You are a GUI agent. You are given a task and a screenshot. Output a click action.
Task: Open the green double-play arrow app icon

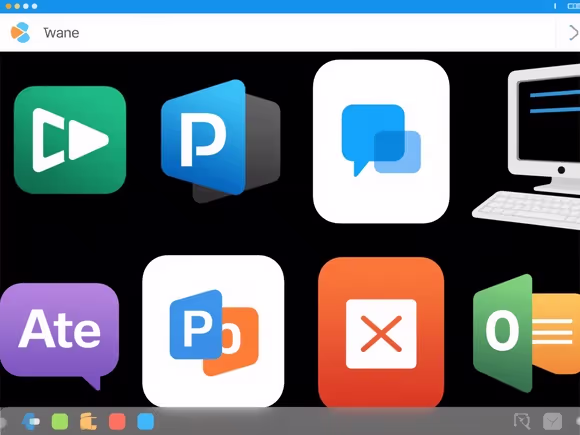click(x=70, y=140)
